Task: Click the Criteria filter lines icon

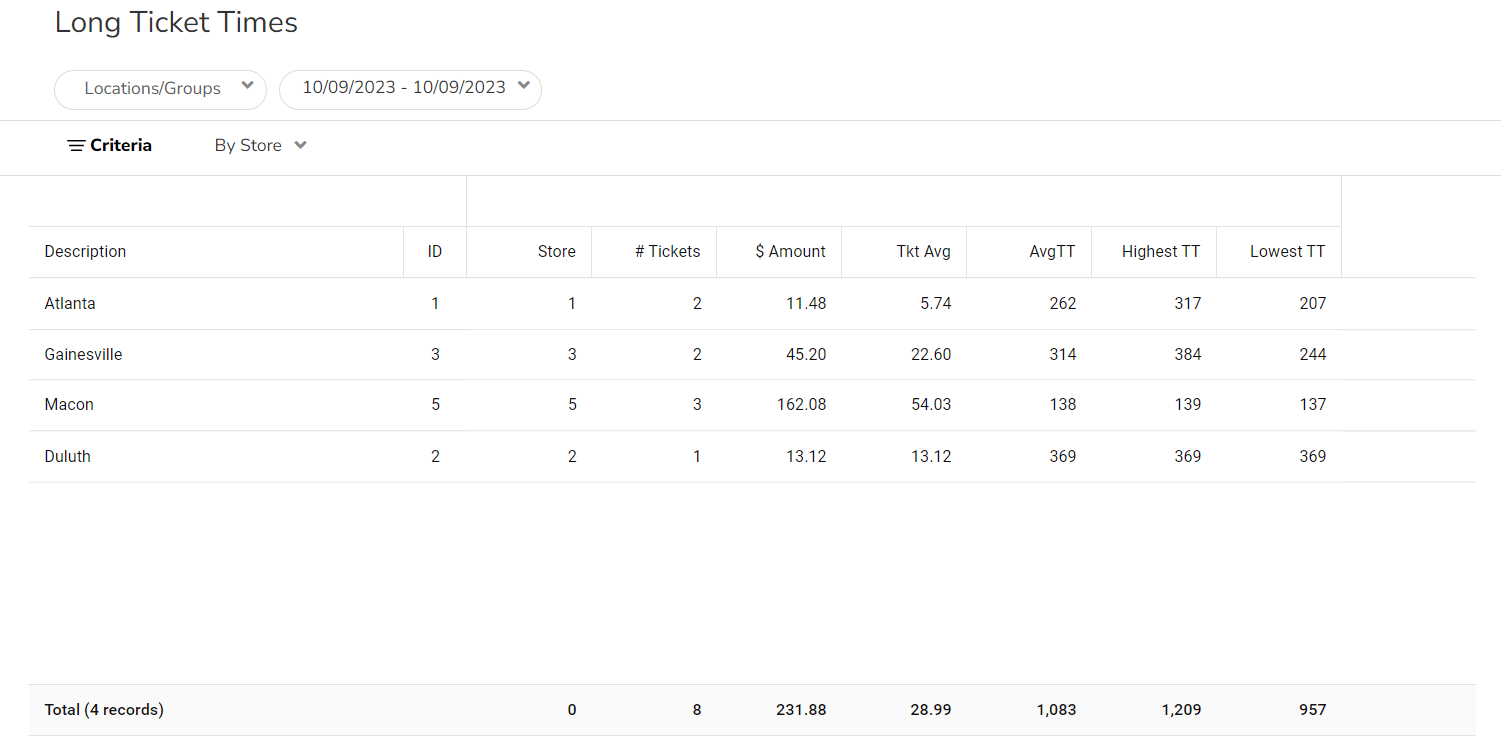Action: (x=76, y=146)
